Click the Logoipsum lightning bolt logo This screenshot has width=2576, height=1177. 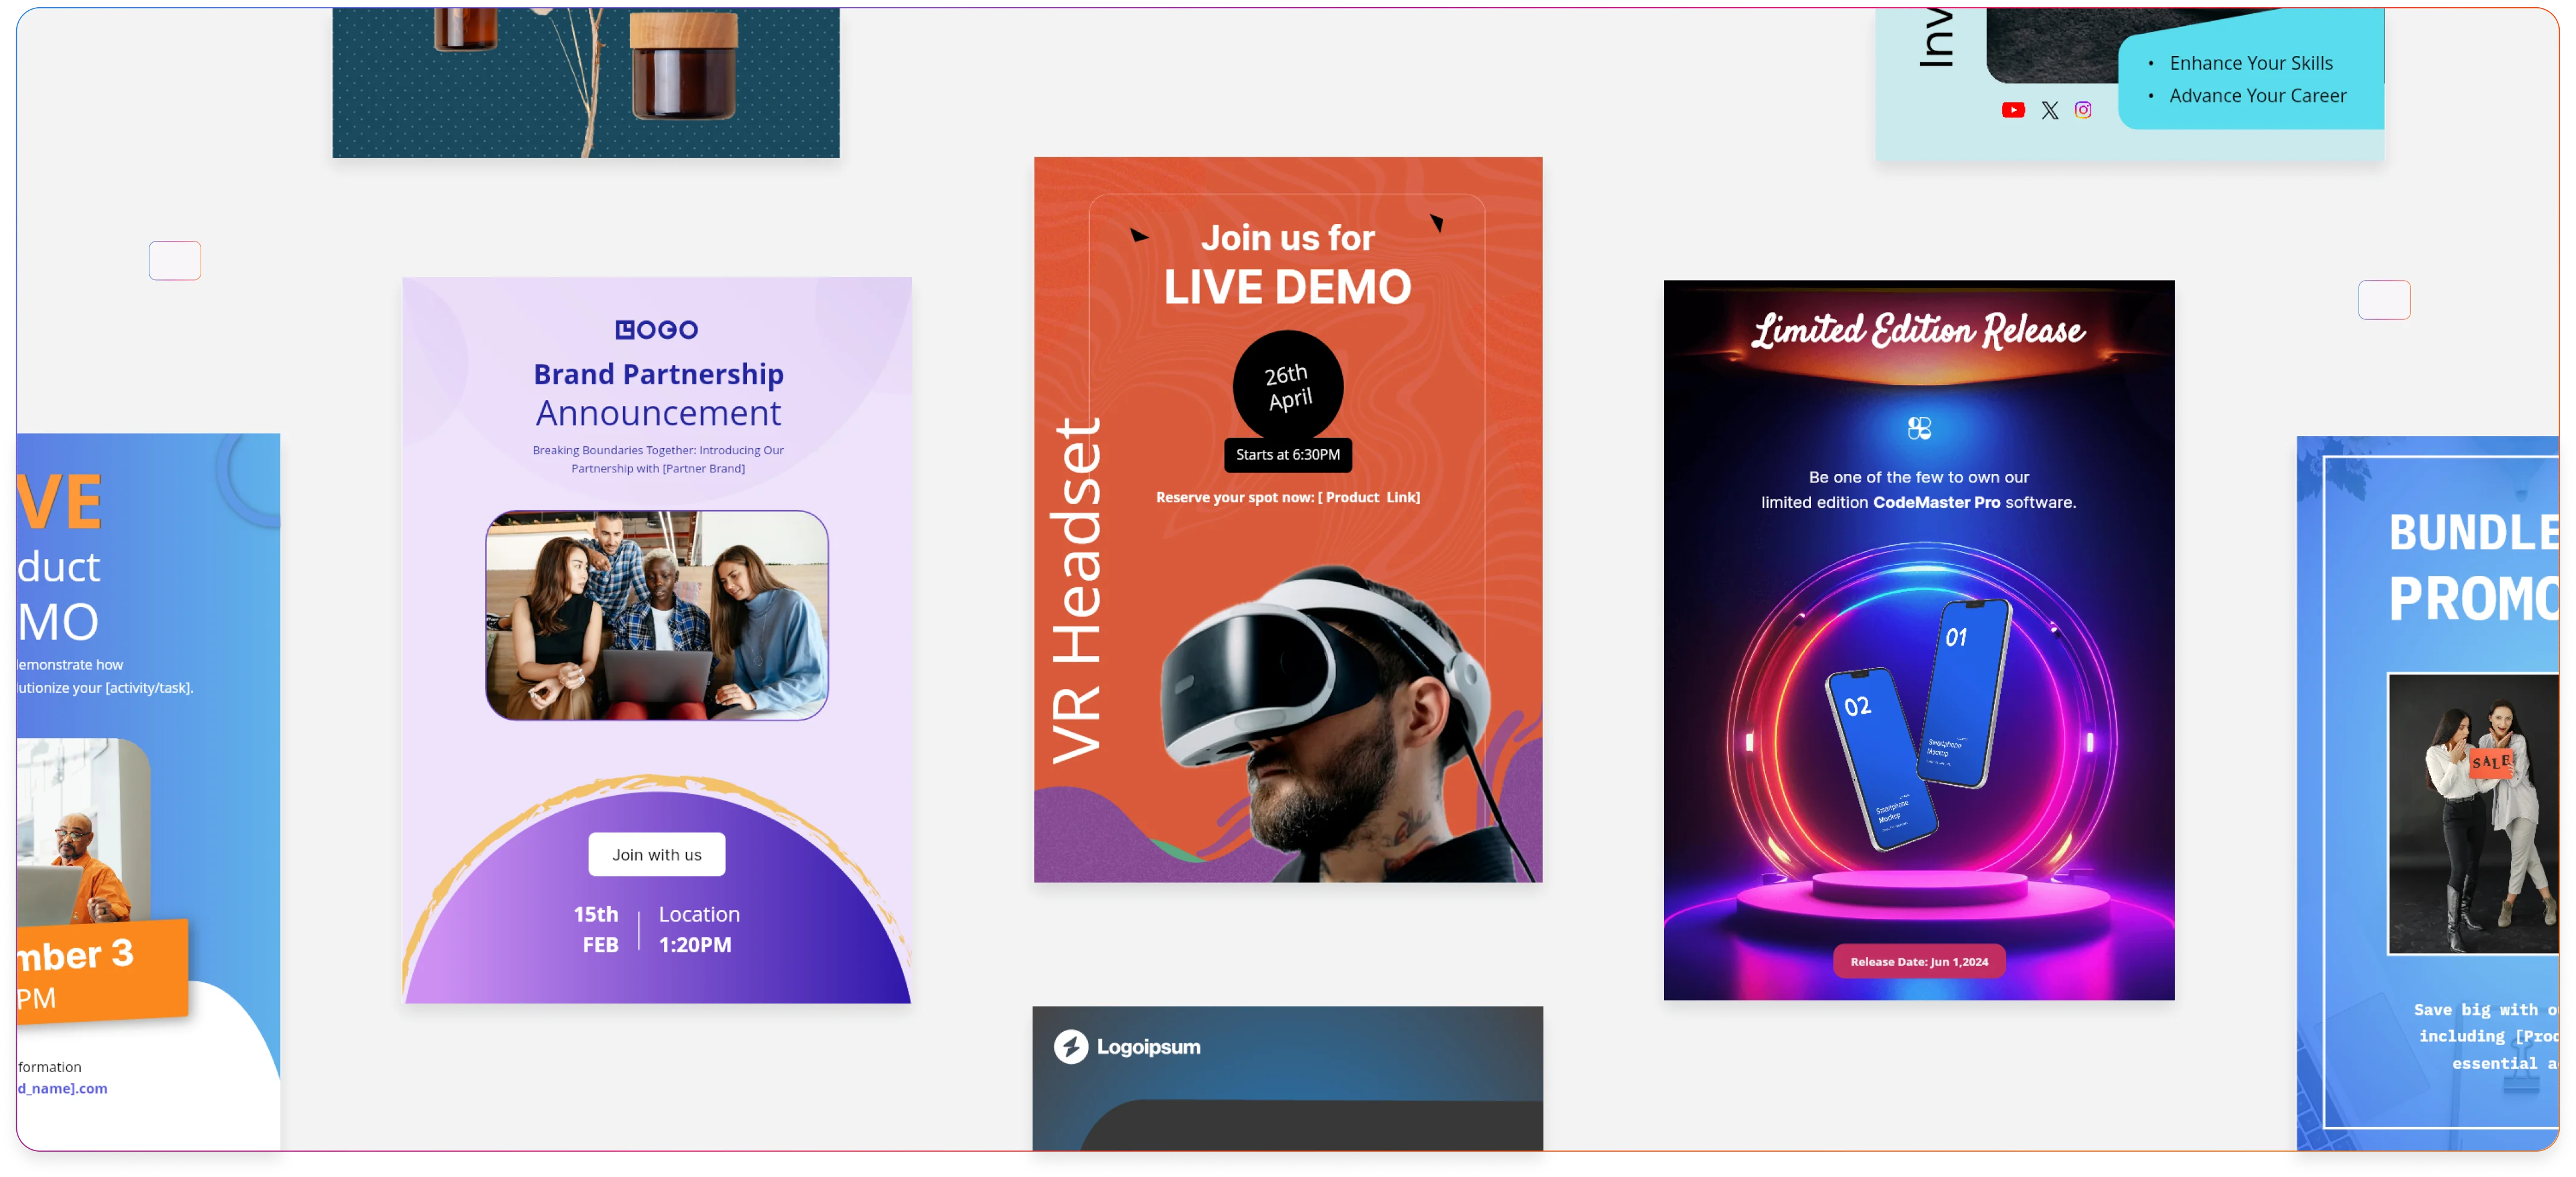1070,1046
